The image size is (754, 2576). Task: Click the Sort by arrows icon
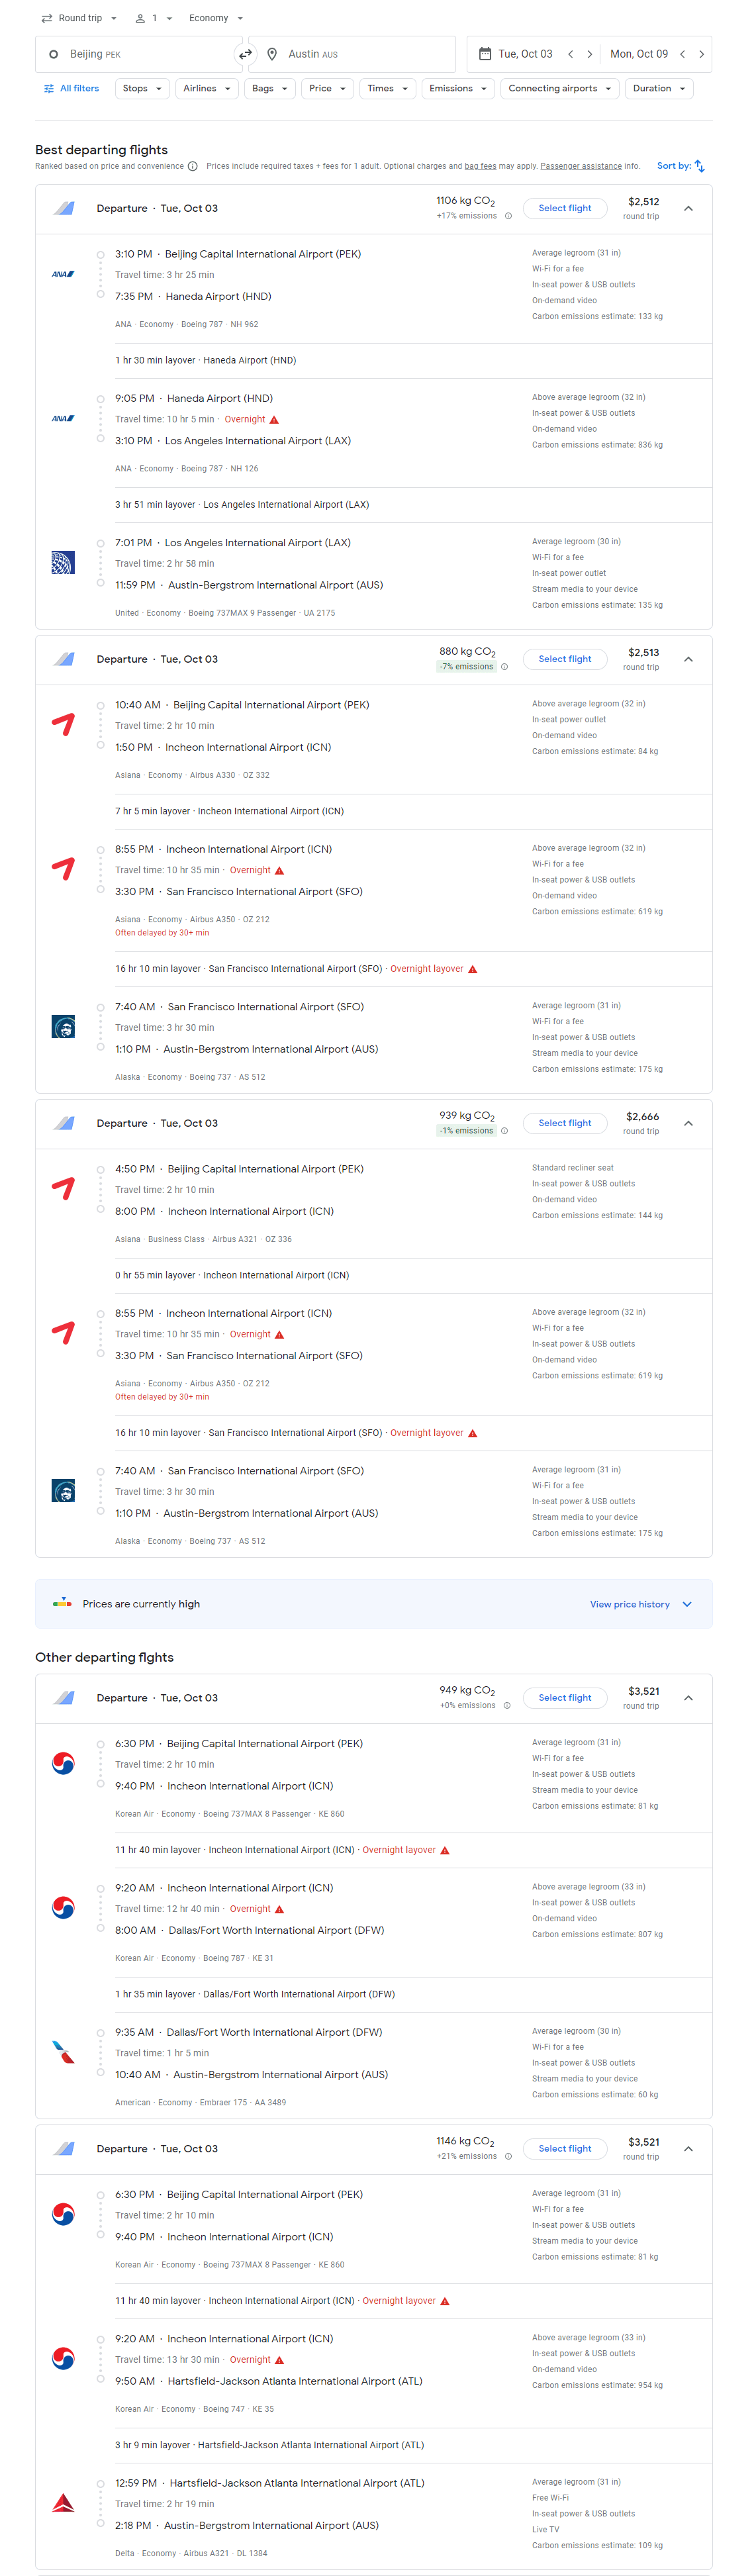(x=700, y=166)
